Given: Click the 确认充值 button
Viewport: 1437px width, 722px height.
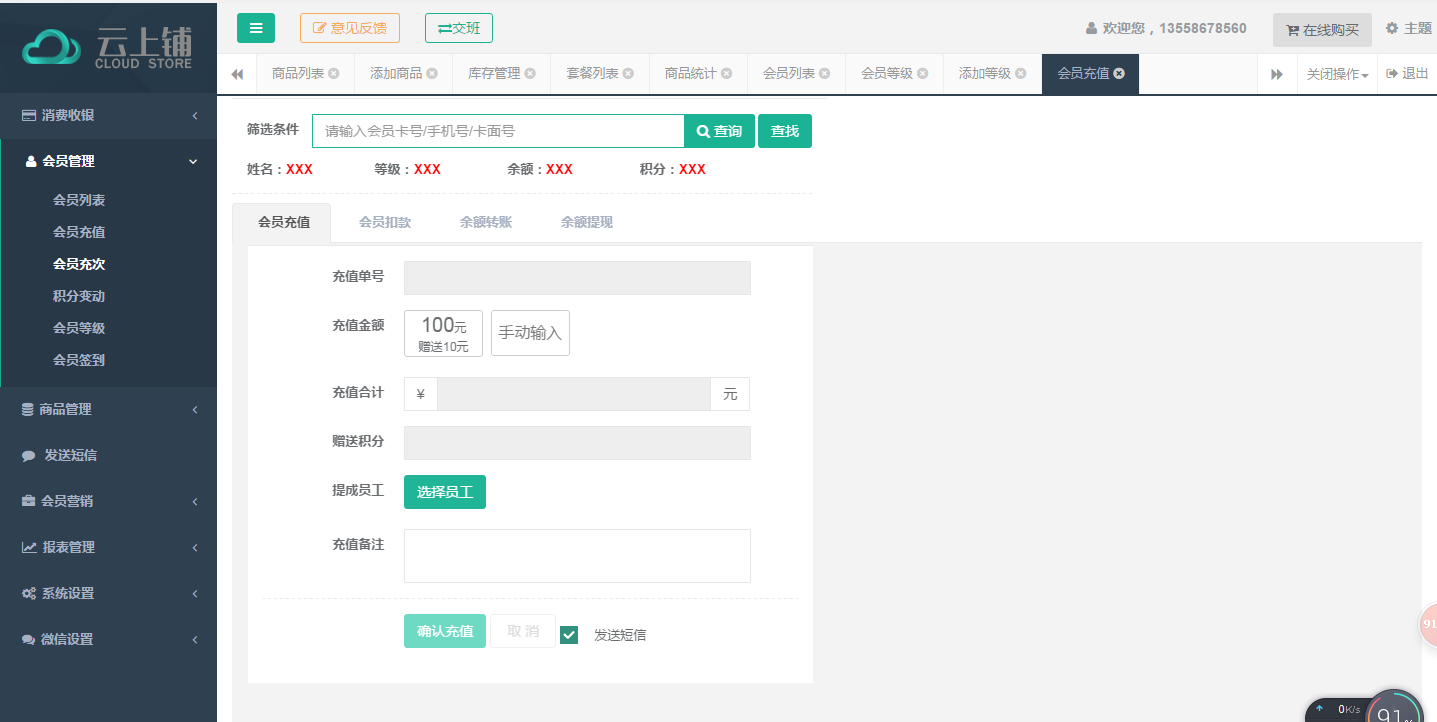Looking at the screenshot, I should (x=445, y=631).
